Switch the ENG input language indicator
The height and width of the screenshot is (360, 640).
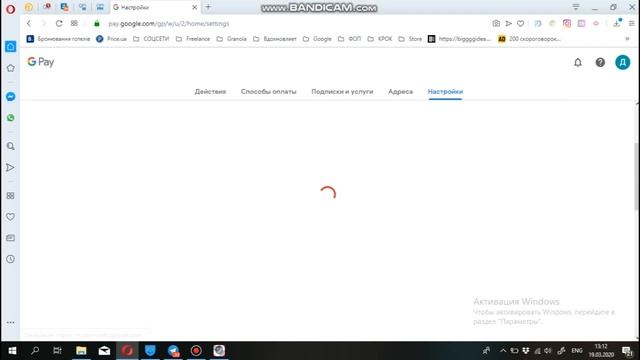(577, 351)
